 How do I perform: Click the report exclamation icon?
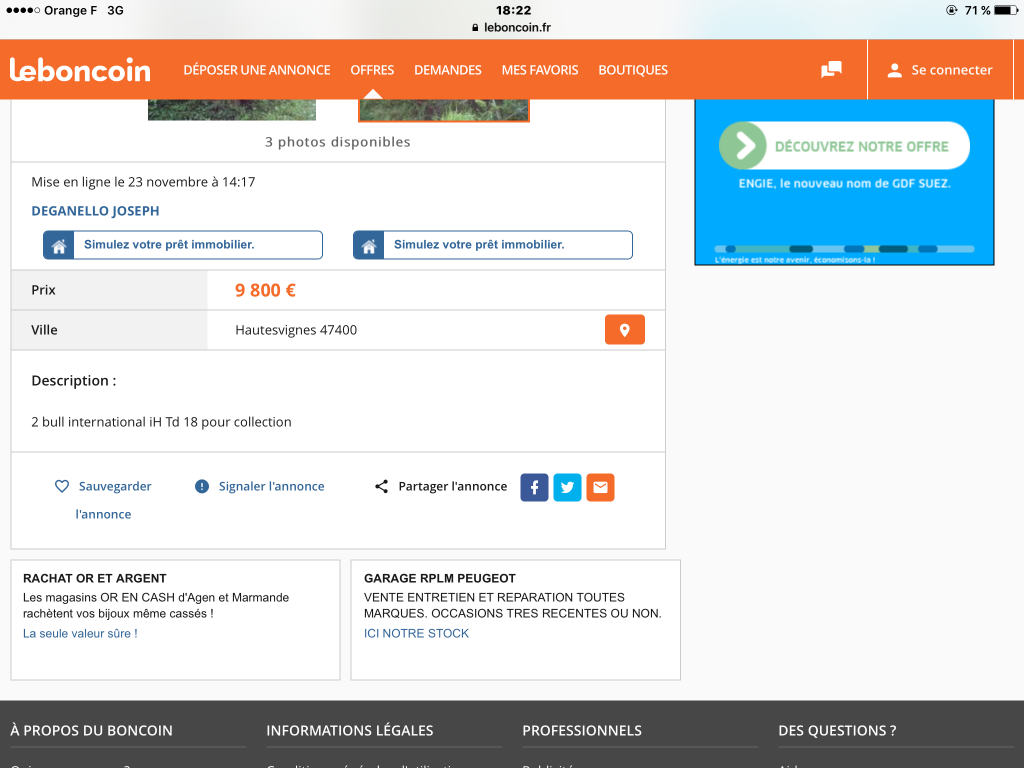pyautogui.click(x=202, y=487)
